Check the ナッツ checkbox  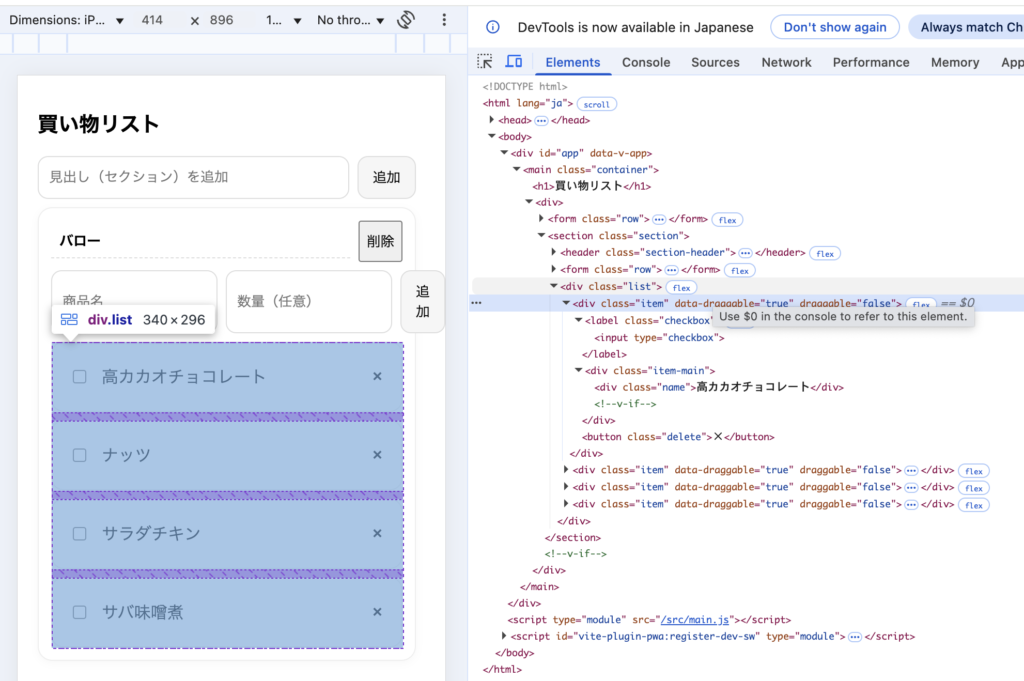pyautogui.click(x=80, y=455)
